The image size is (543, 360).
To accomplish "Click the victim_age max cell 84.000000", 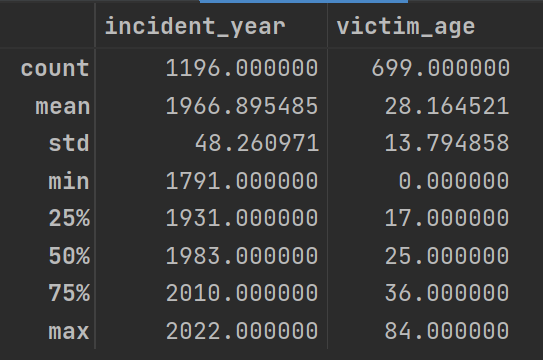I will pos(447,331).
